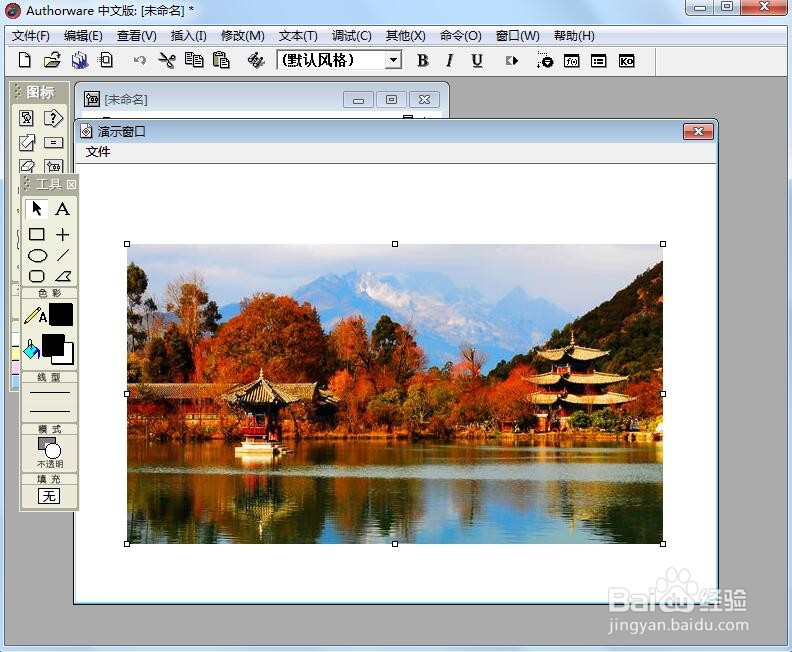
Task: Select the Ellipse tool
Action: [37, 256]
